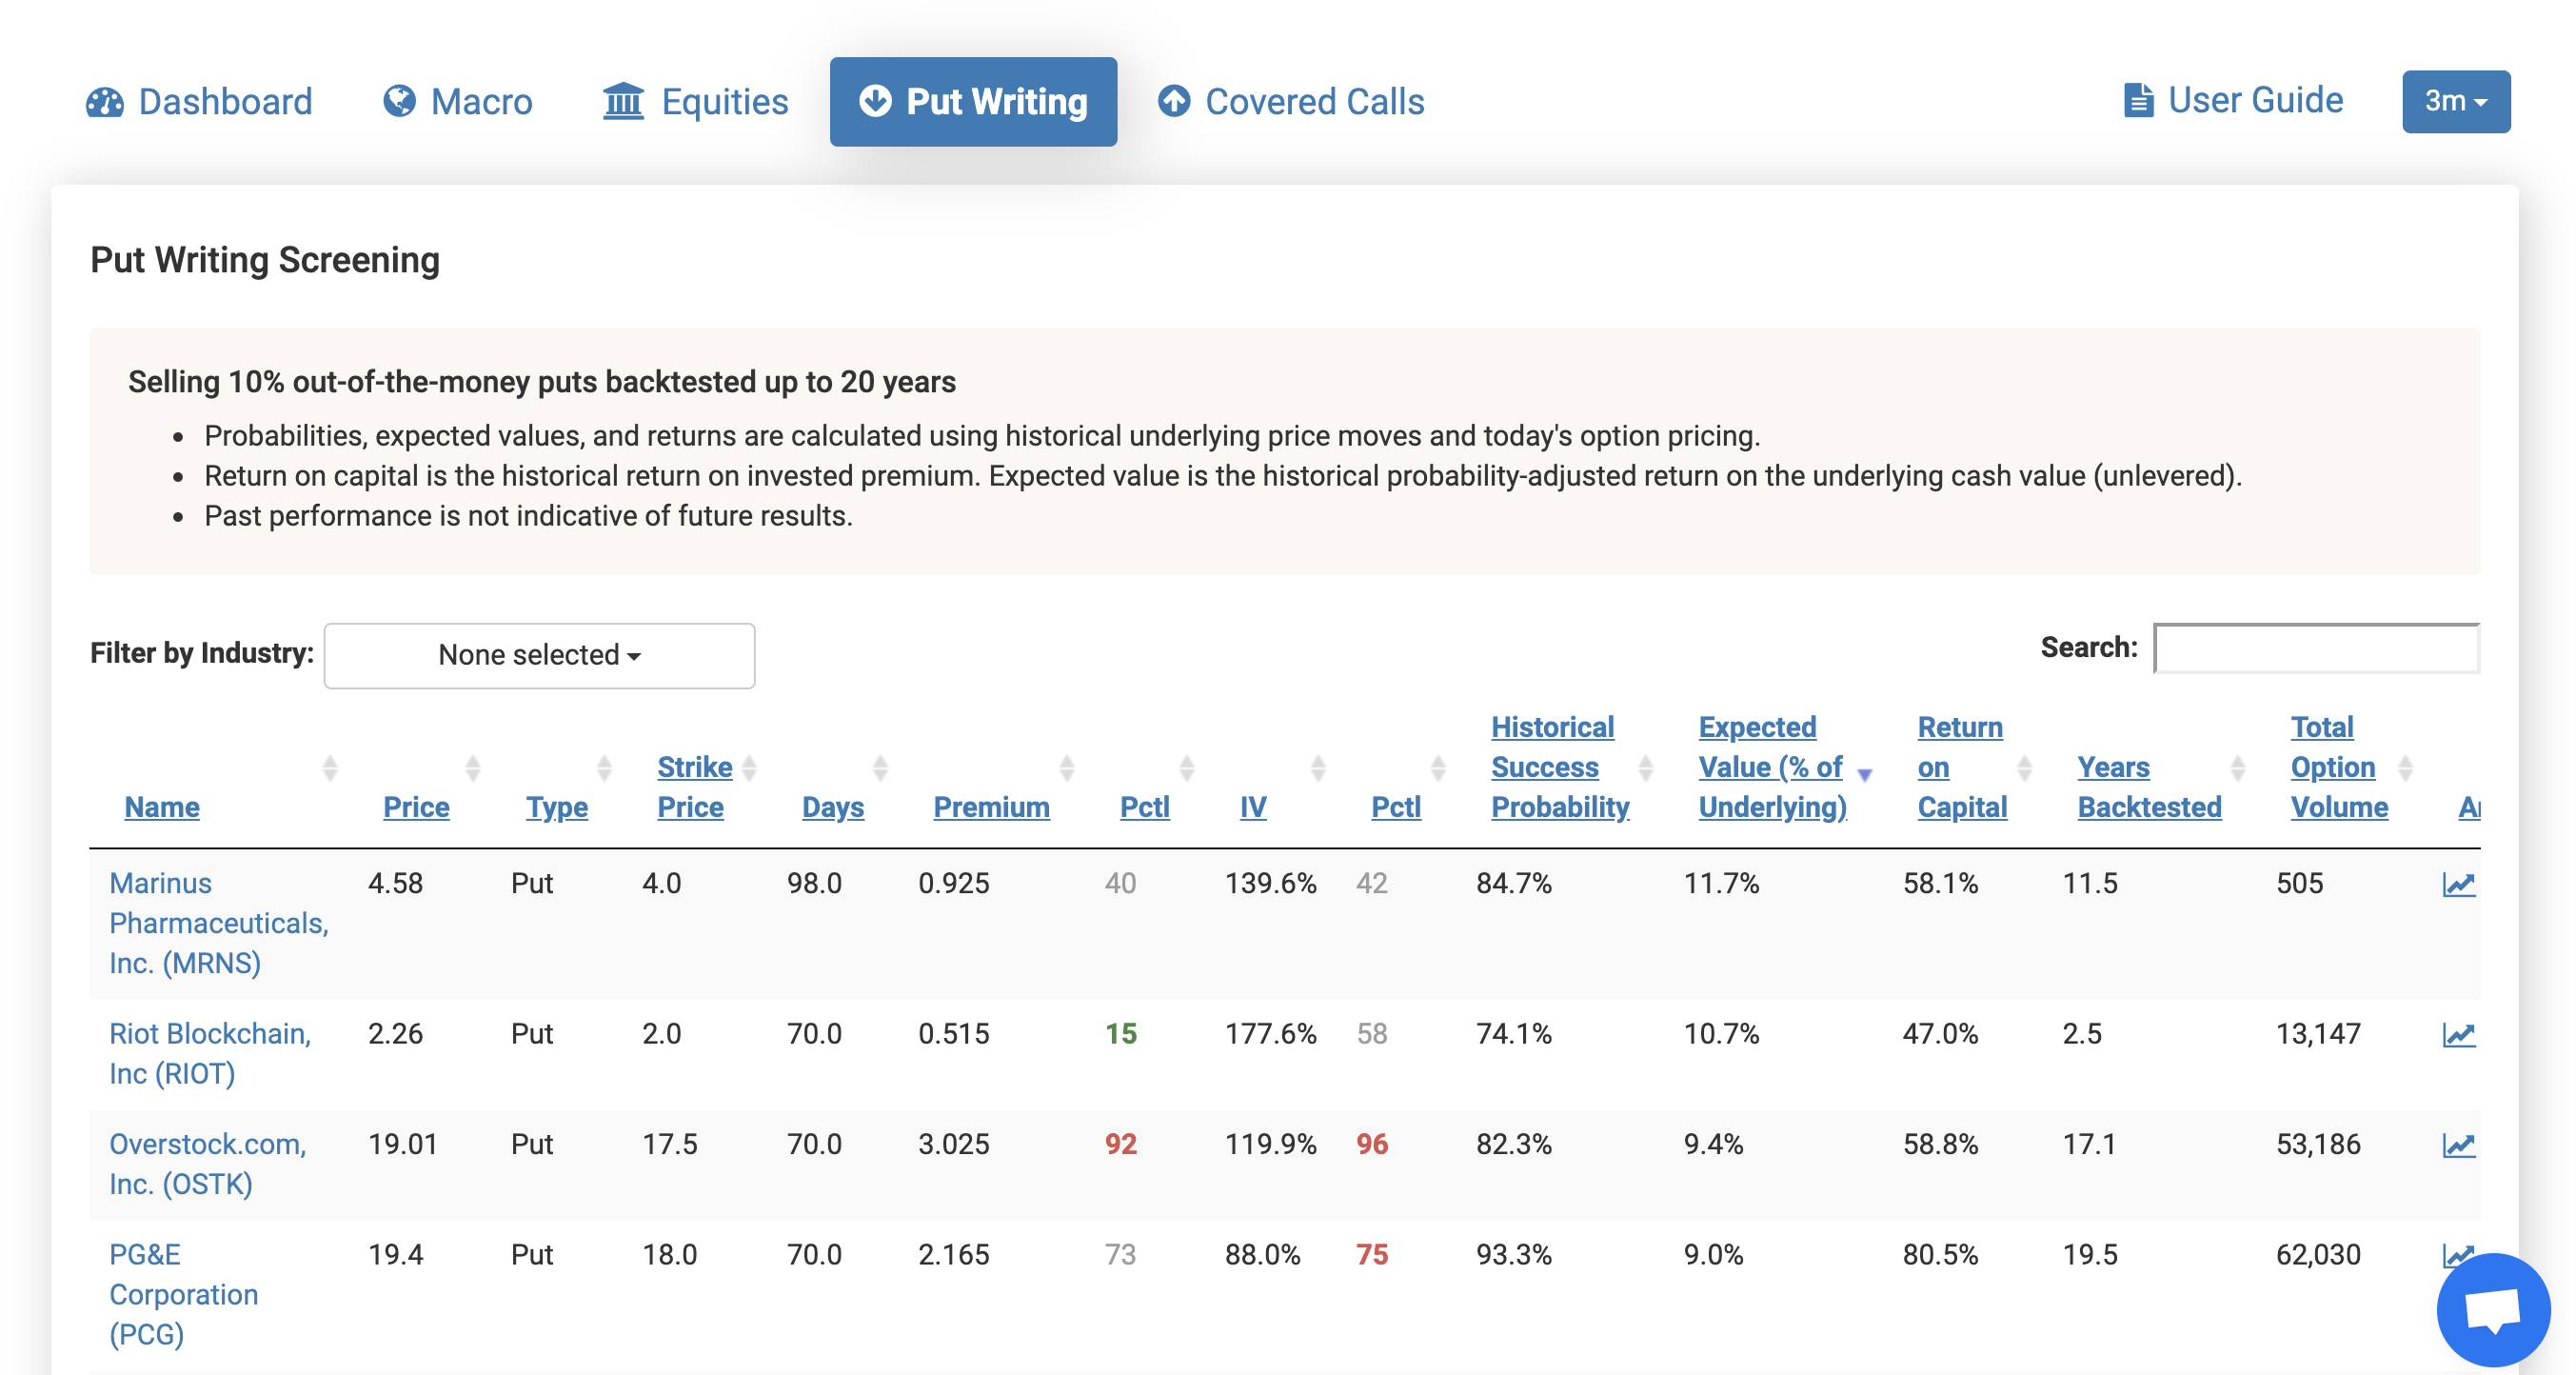Click the Dashboard gauge icon
2576x1375 pixels.
(105, 102)
